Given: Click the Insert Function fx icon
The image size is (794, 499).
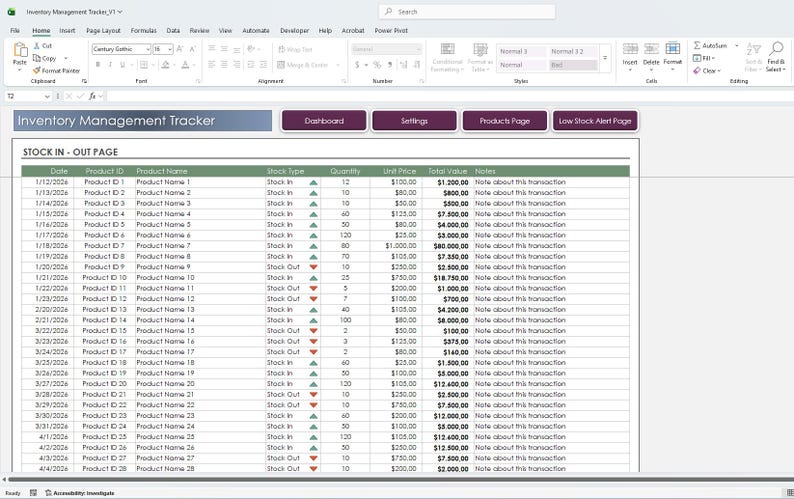Looking at the screenshot, I should click(x=92, y=96).
